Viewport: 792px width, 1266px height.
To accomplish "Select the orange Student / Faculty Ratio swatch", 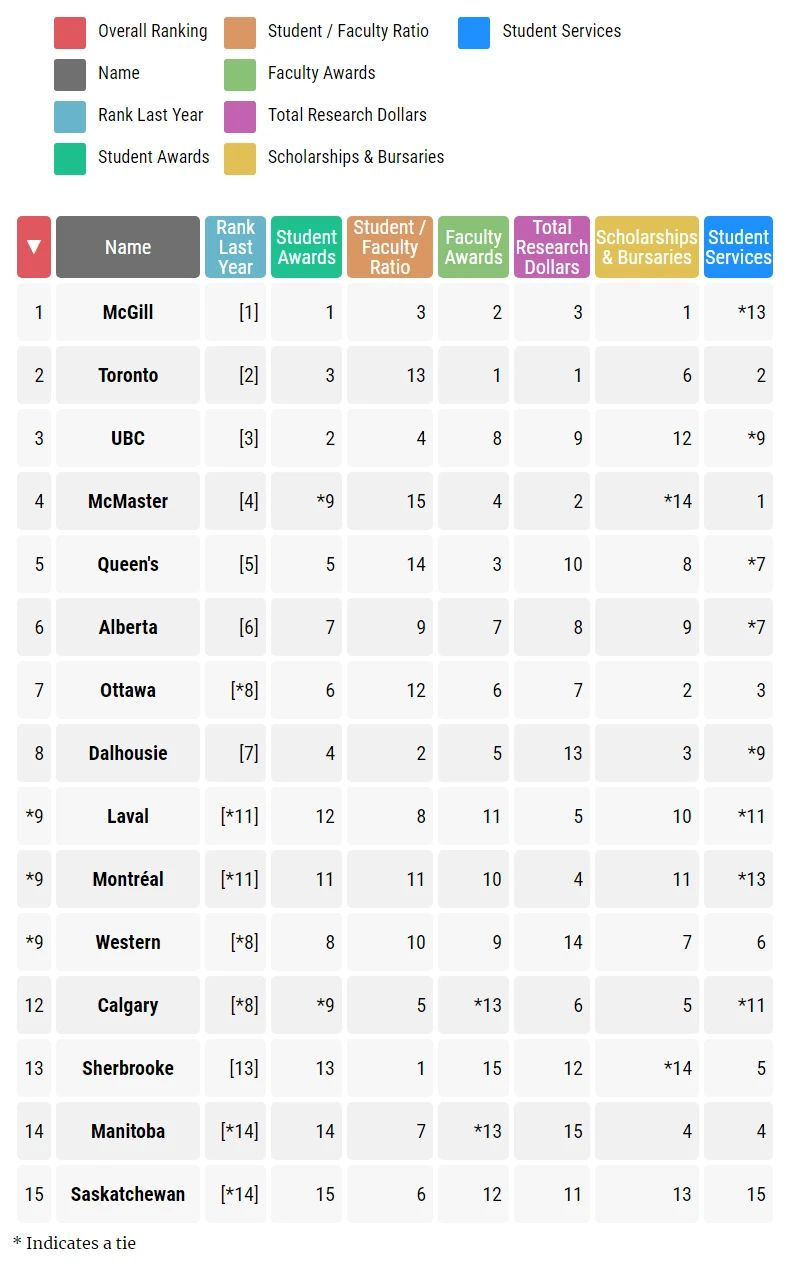I will 240,32.
